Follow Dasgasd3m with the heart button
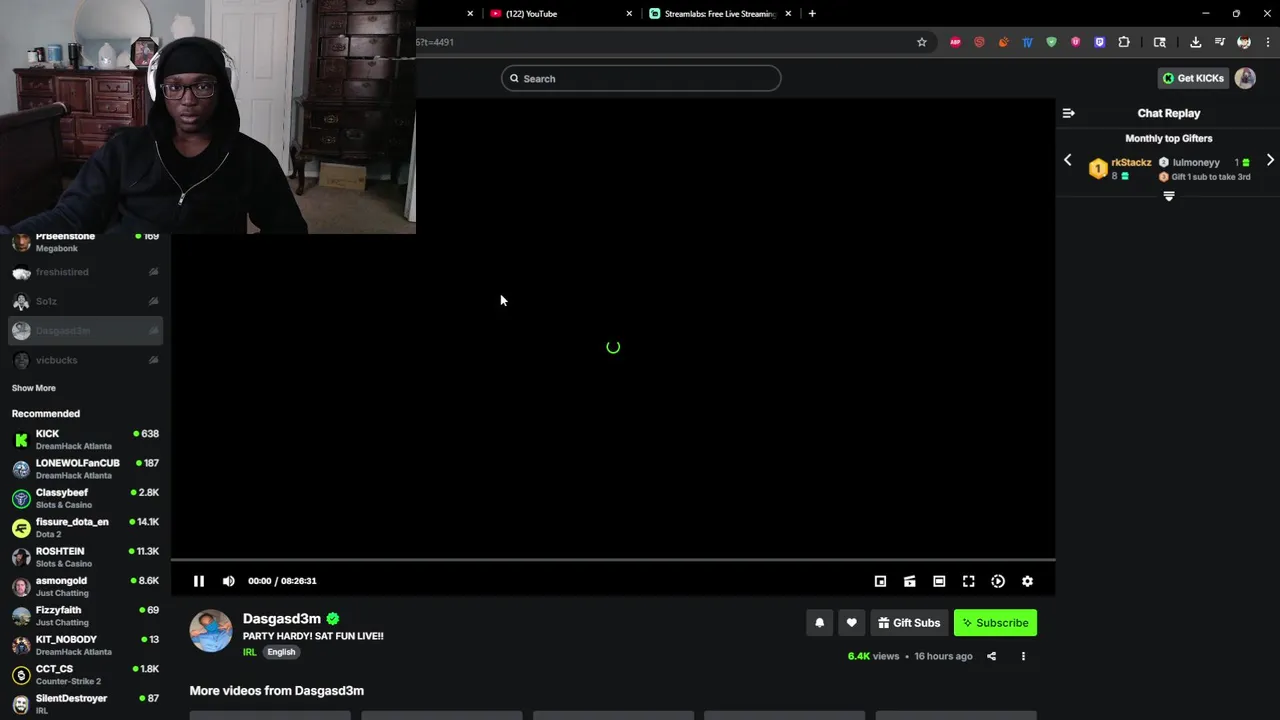Image resolution: width=1280 pixels, height=720 pixels. point(851,623)
